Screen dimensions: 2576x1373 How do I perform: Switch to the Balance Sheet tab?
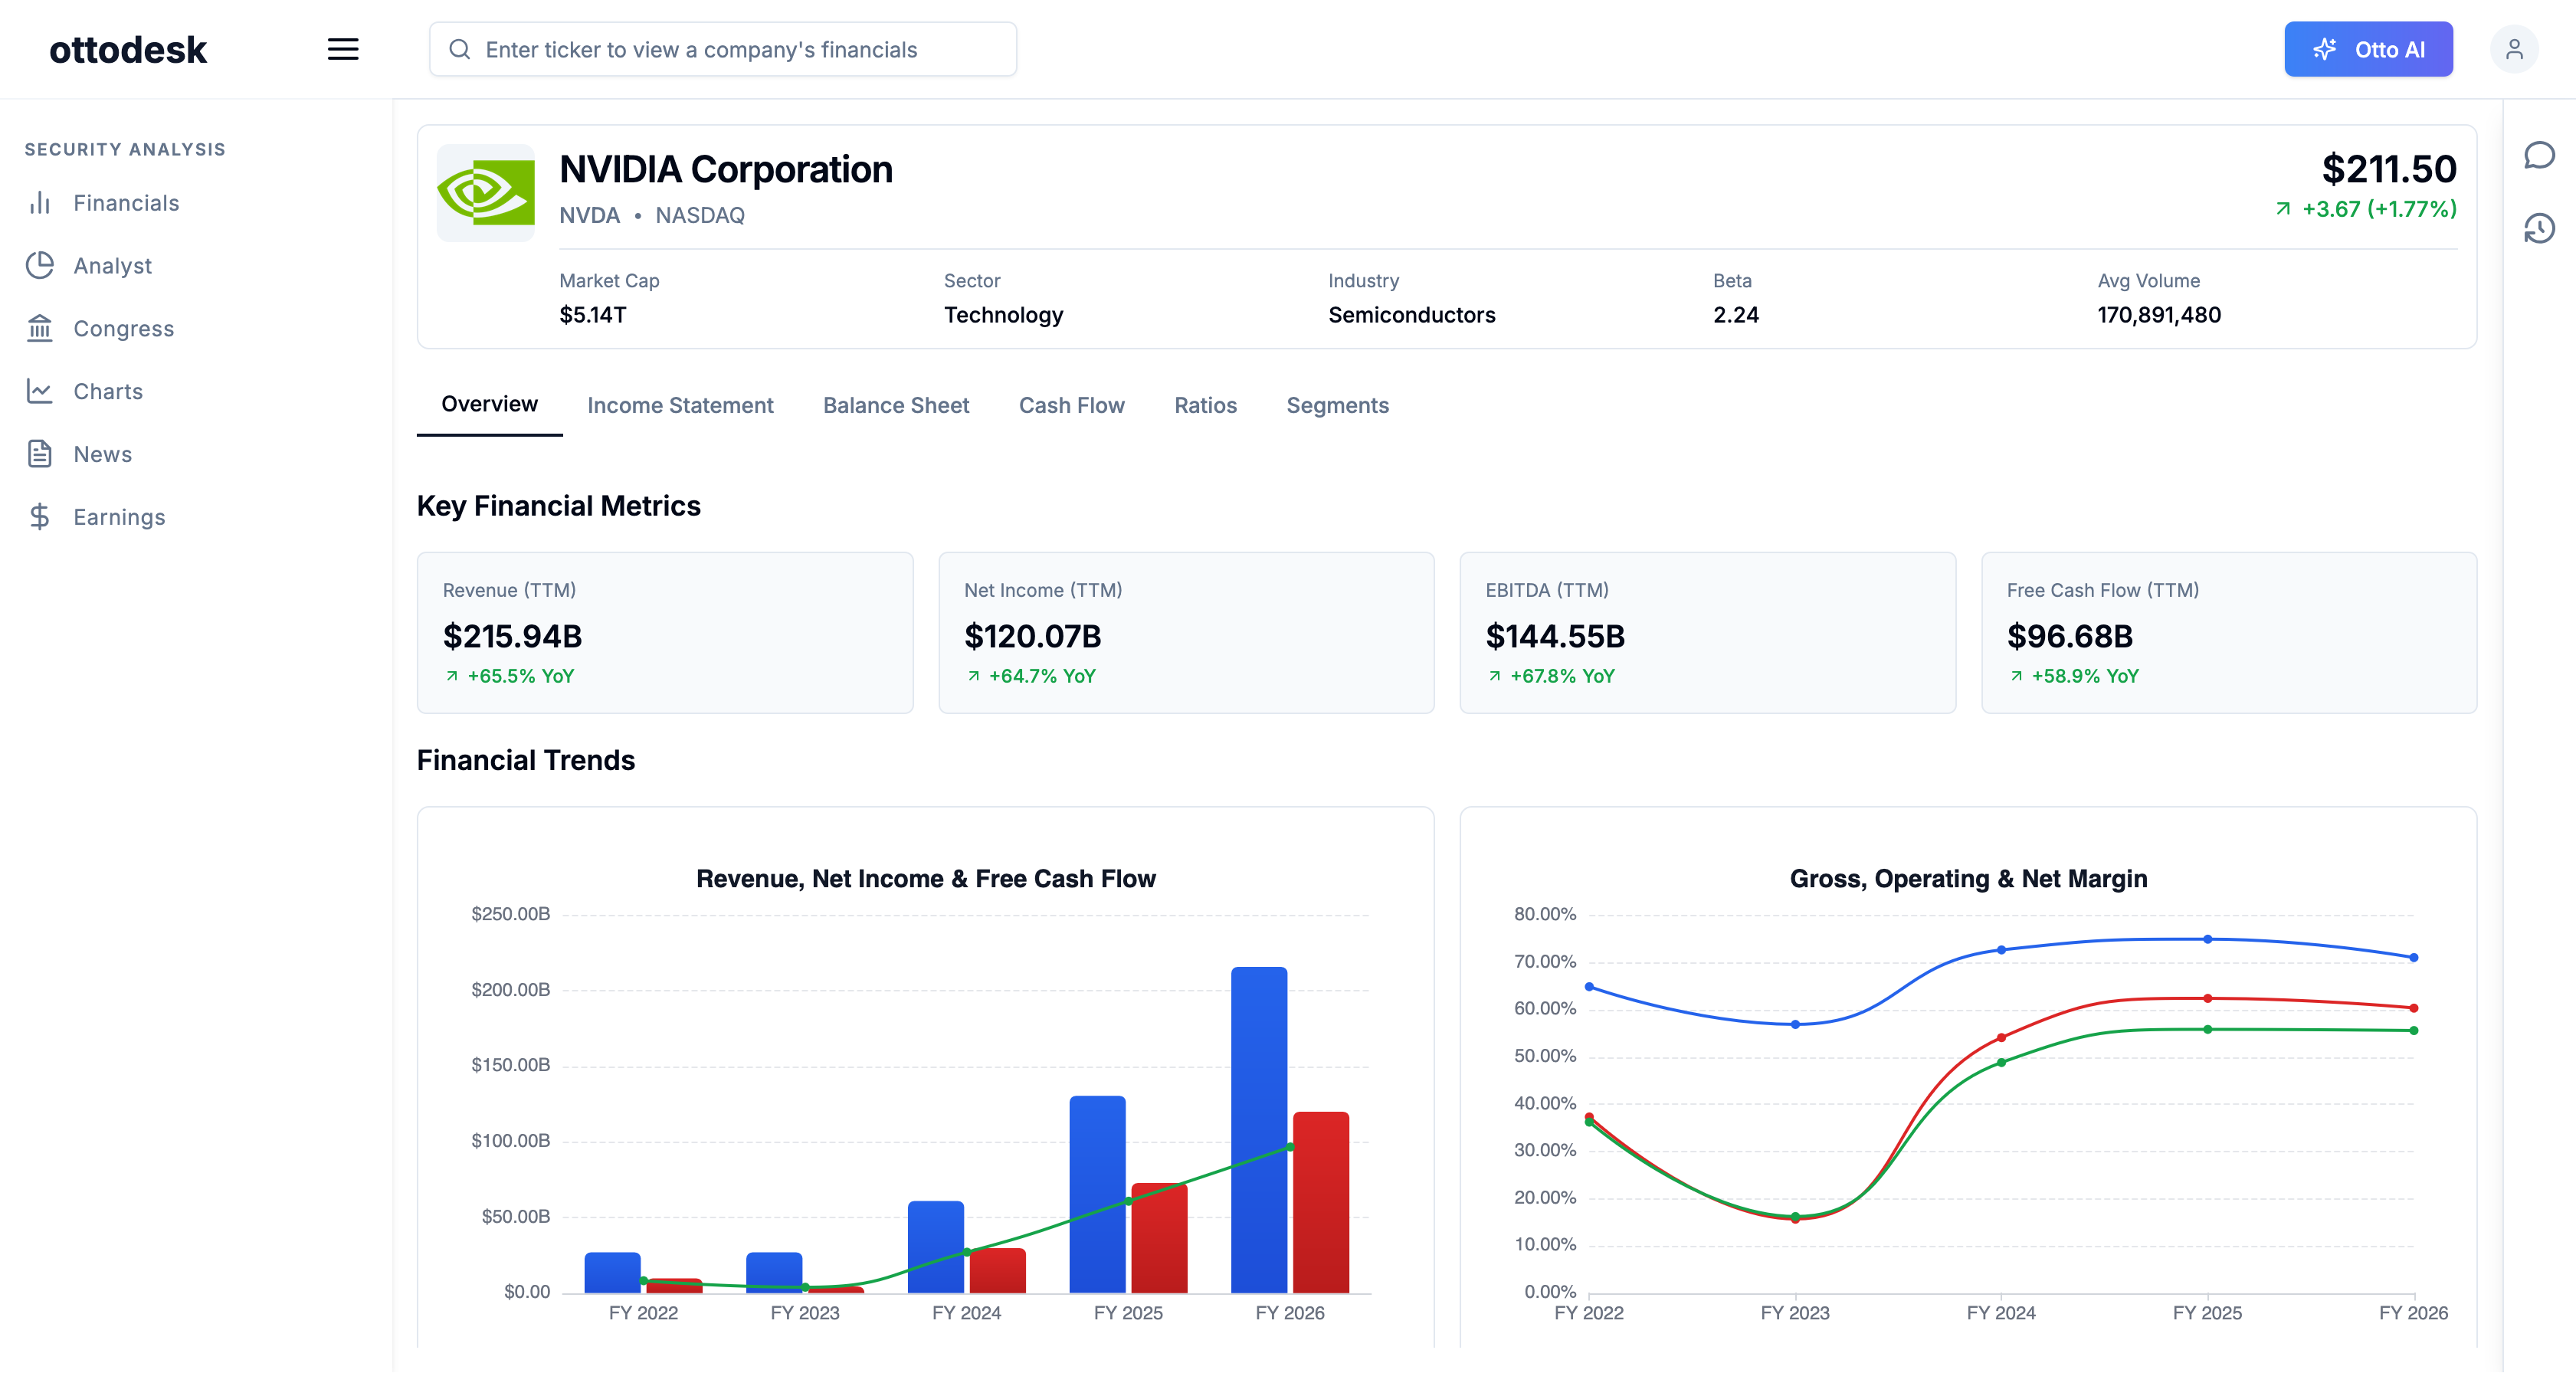click(x=896, y=405)
